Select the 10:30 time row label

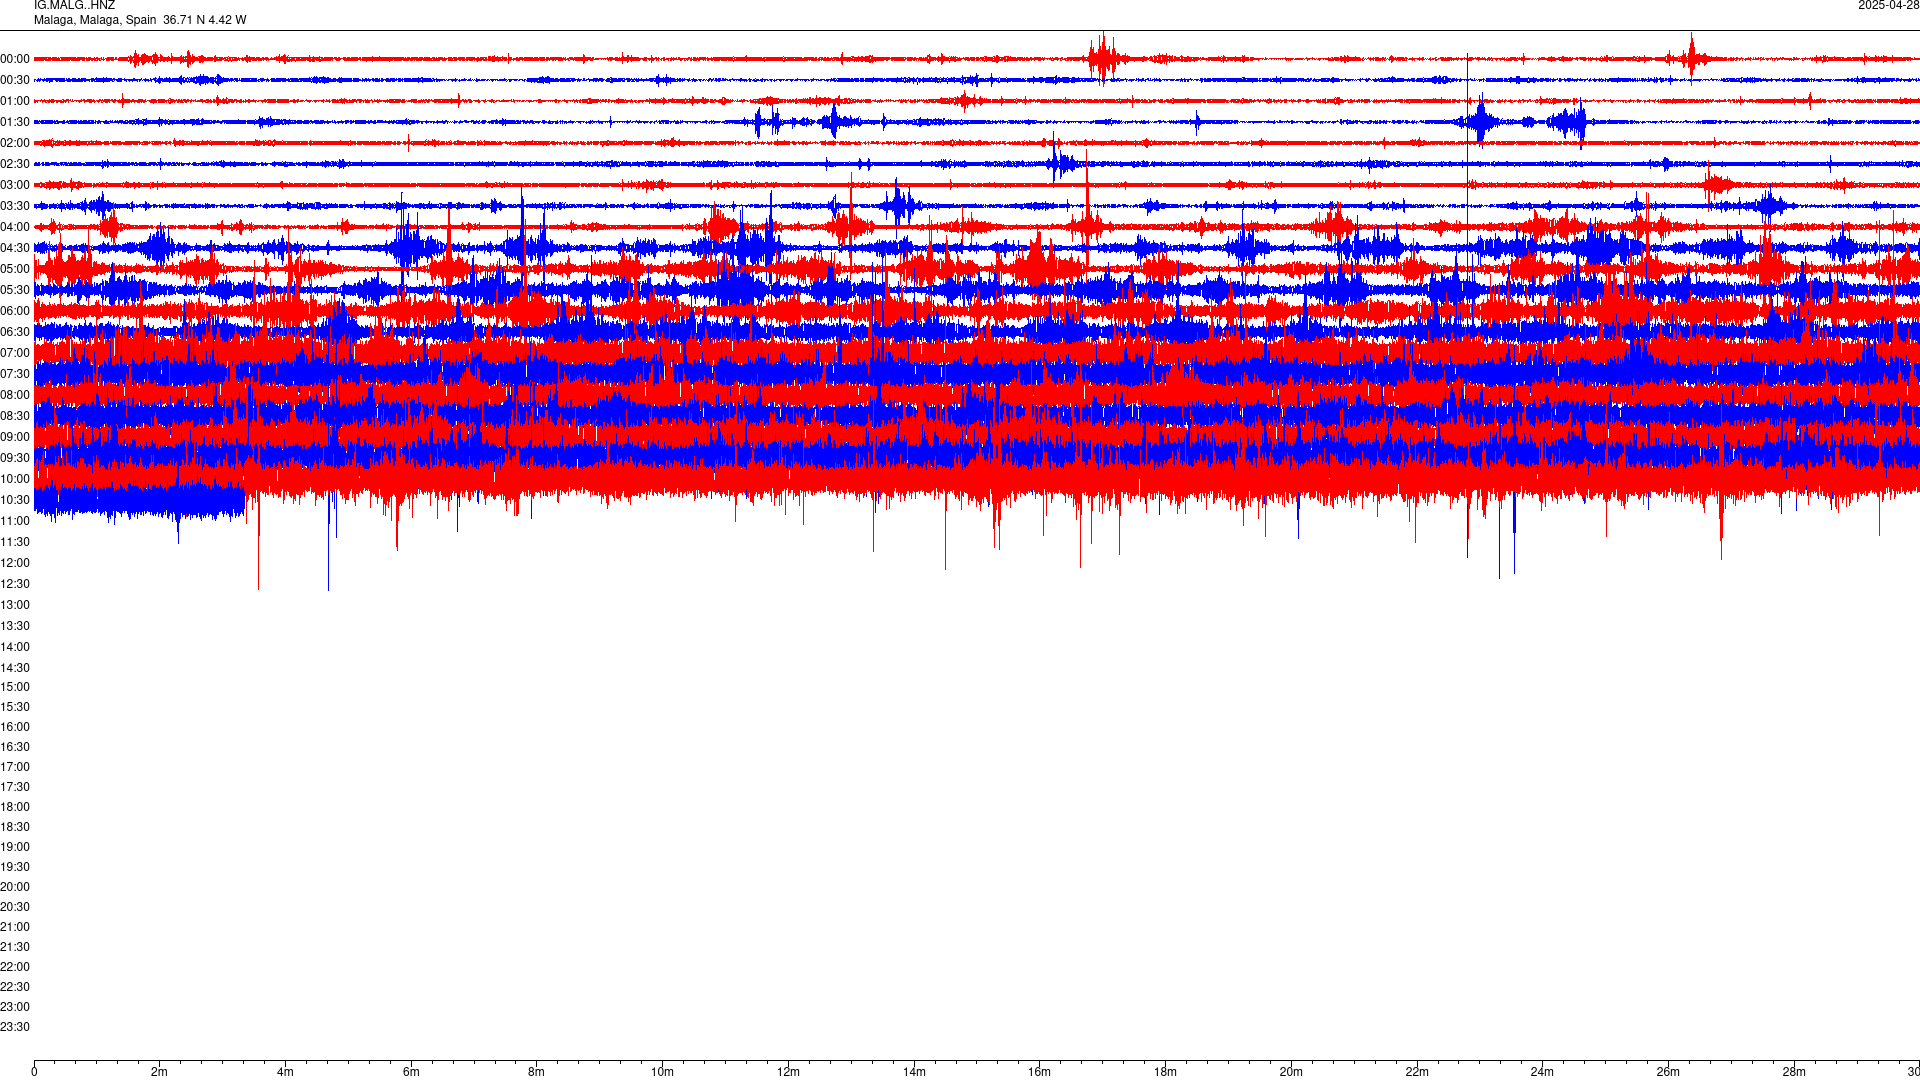15,500
